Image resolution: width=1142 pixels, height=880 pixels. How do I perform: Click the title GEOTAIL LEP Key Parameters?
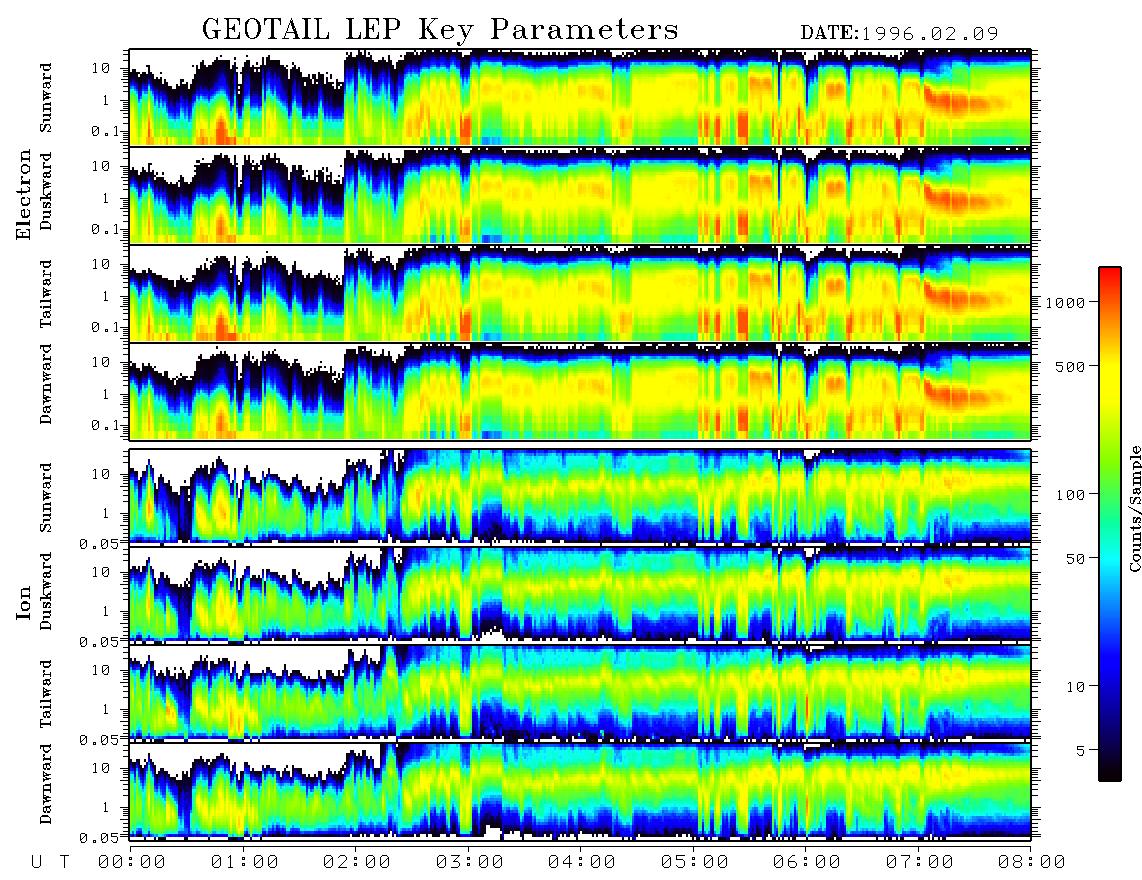tap(440, 30)
